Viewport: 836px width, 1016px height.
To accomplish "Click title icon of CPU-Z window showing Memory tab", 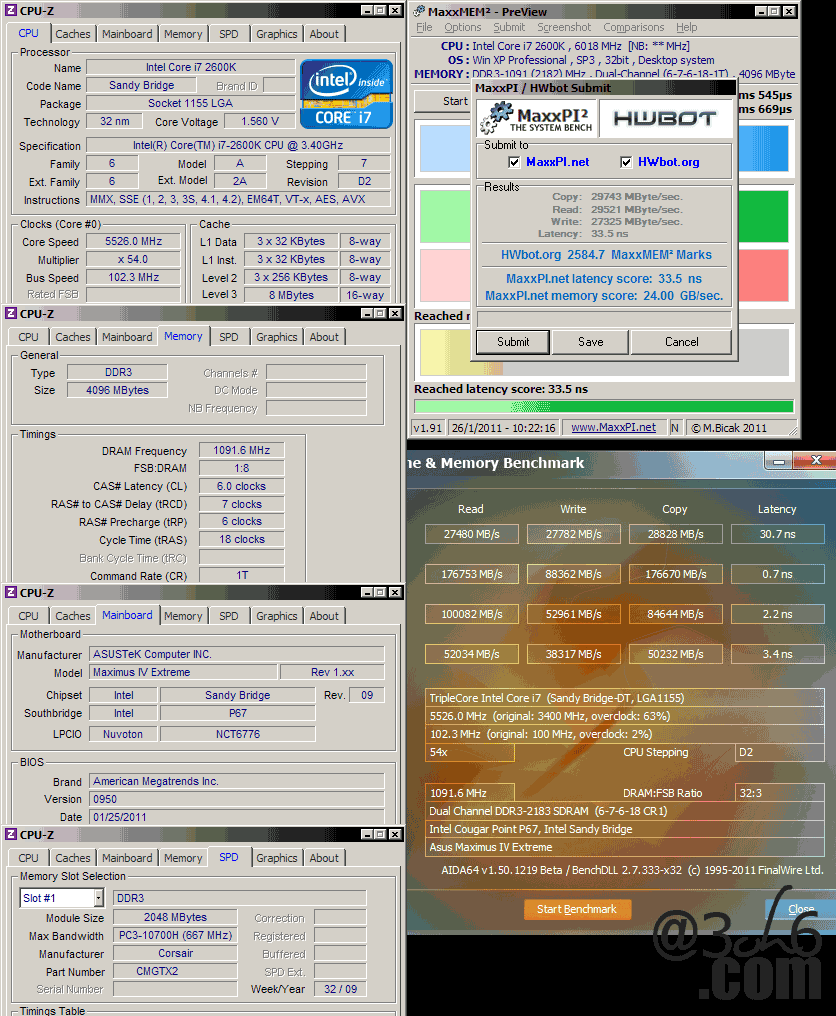I will (11, 314).
